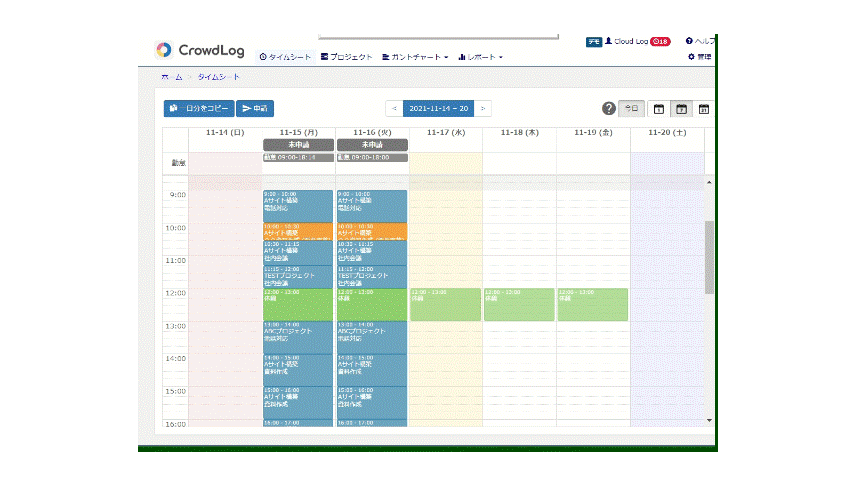Viewport: 853px width, 480px height.
Task: Open 9:00-10:00 entry on 11-16
Action: click(x=372, y=206)
